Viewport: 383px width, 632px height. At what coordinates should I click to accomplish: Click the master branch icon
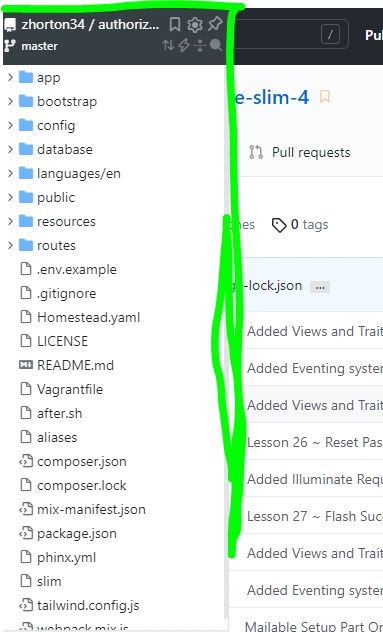(x=10, y=46)
